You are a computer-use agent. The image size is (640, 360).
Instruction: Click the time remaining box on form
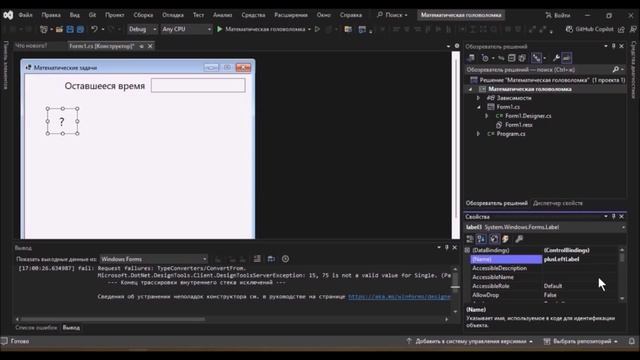(198, 85)
